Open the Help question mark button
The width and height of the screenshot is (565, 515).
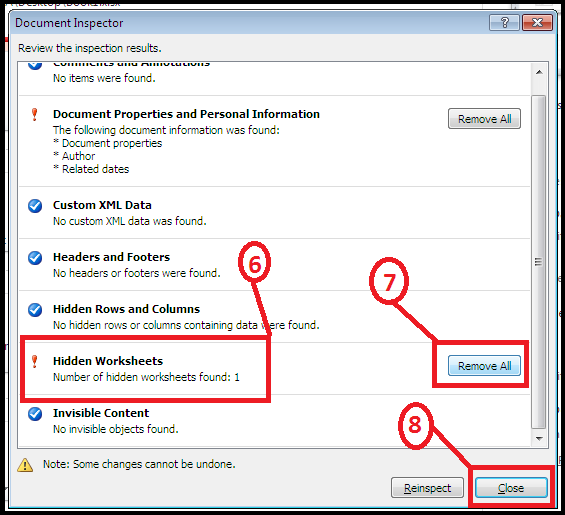point(504,23)
